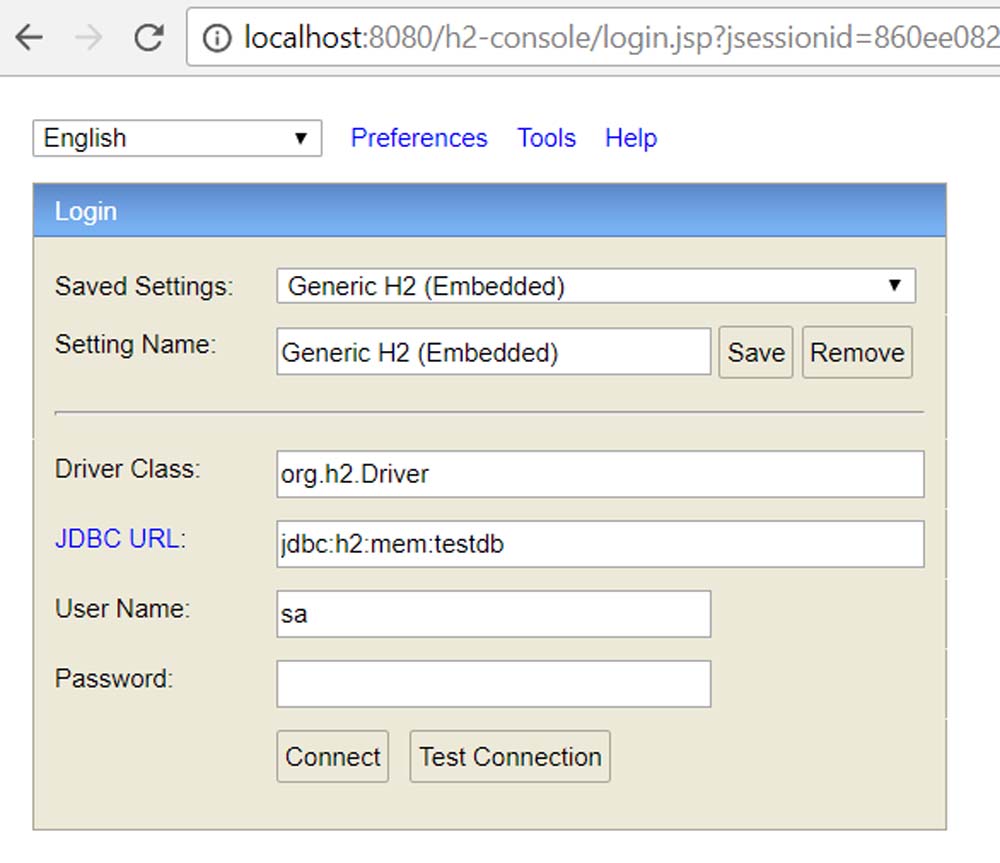
Task: Reload the H2 console page
Action: pyautogui.click(x=149, y=38)
